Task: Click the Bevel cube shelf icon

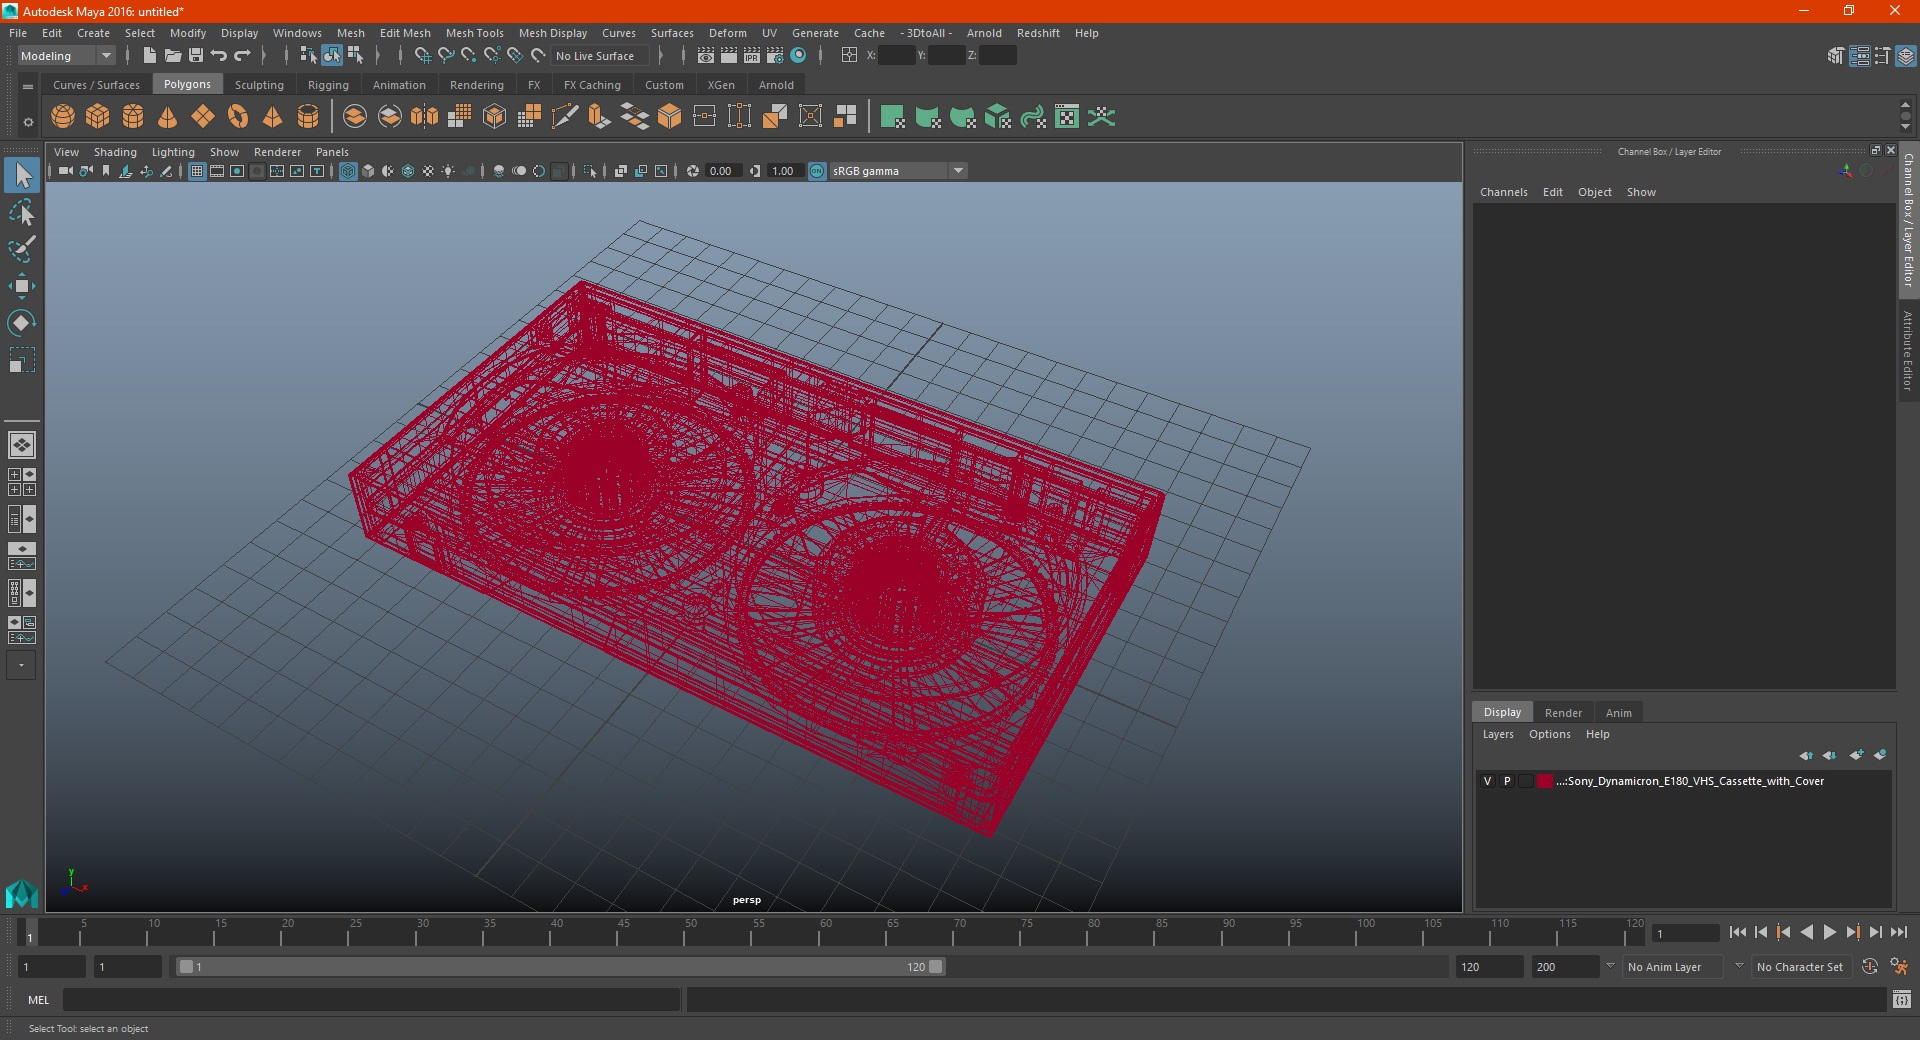Action: pyautogui.click(x=669, y=117)
